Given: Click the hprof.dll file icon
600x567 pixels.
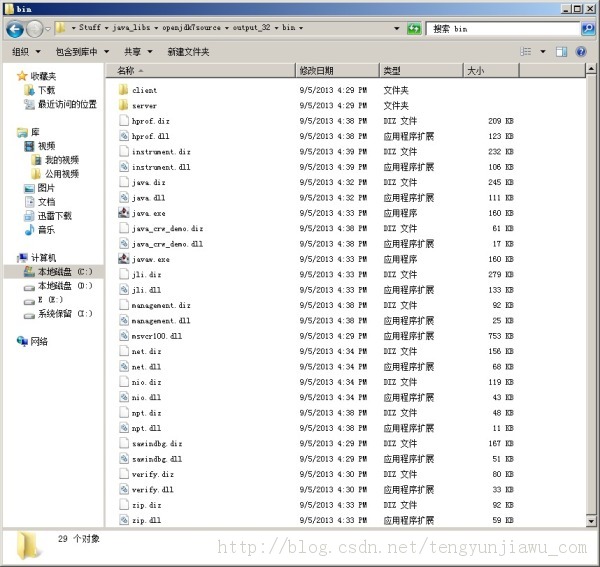Looking at the screenshot, I should (x=123, y=136).
